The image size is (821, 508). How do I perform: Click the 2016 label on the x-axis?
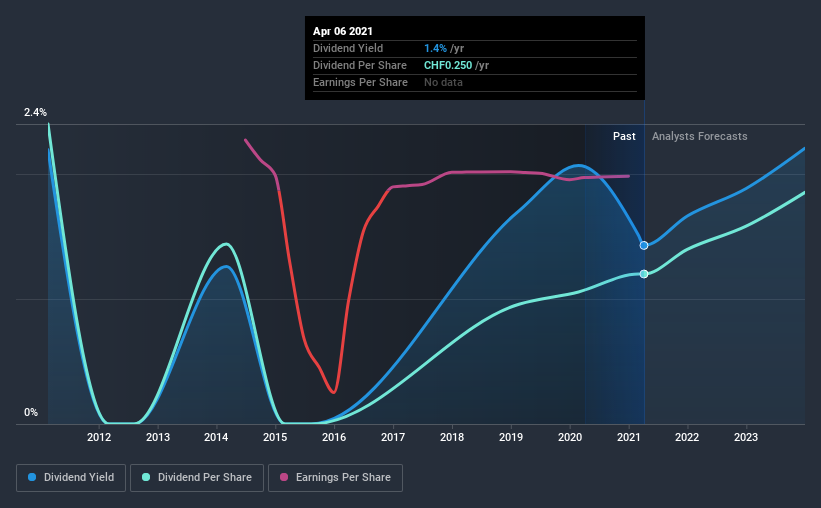[334, 437]
